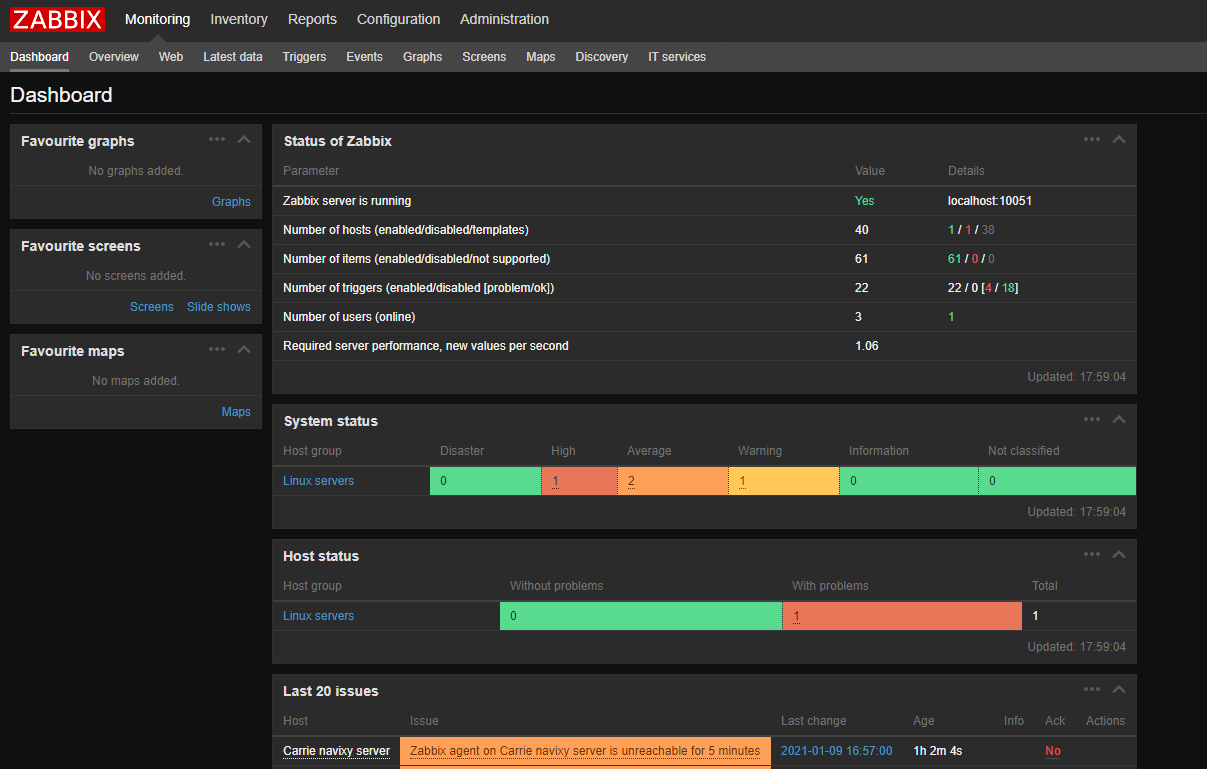Screen dimensions: 1207x769
Task: Collapse the Status of Zabbix widget
Action: (x=1119, y=139)
